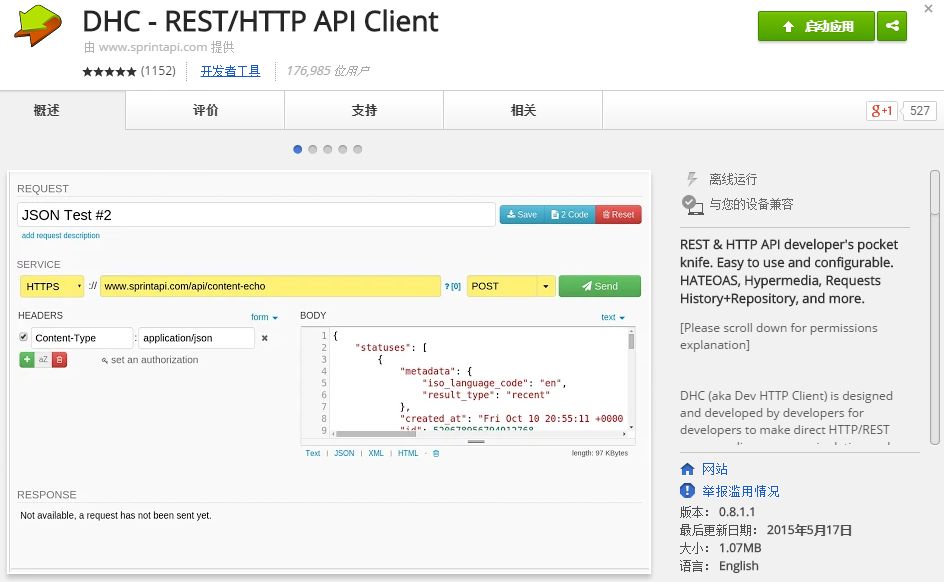Click the red Reset button
The width and height of the screenshot is (944, 582).
618,215
